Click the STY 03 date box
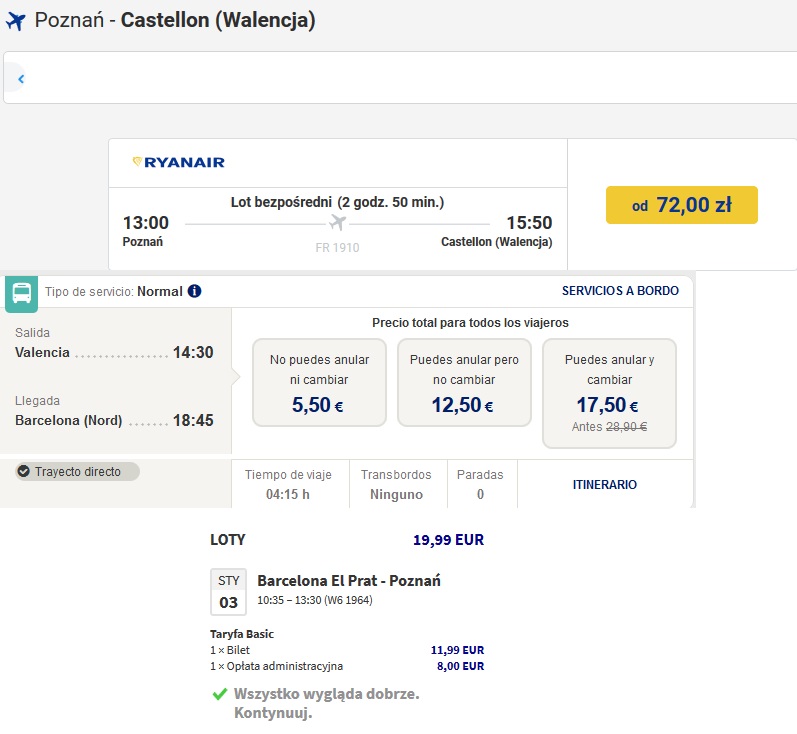This screenshot has width=797, height=734. coord(228,592)
